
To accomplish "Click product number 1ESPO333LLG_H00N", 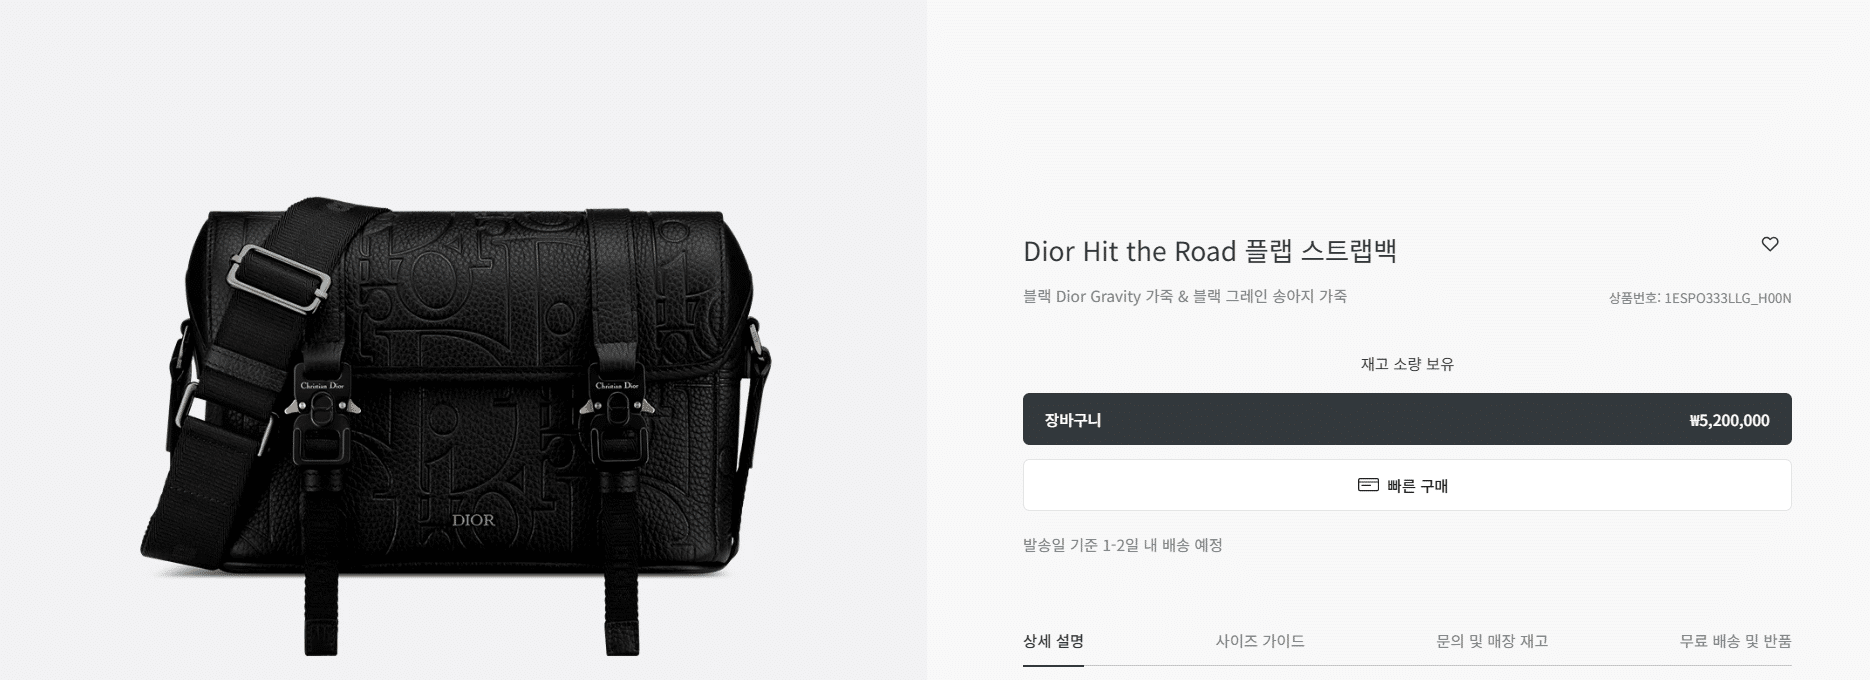I will coord(1728,298).
